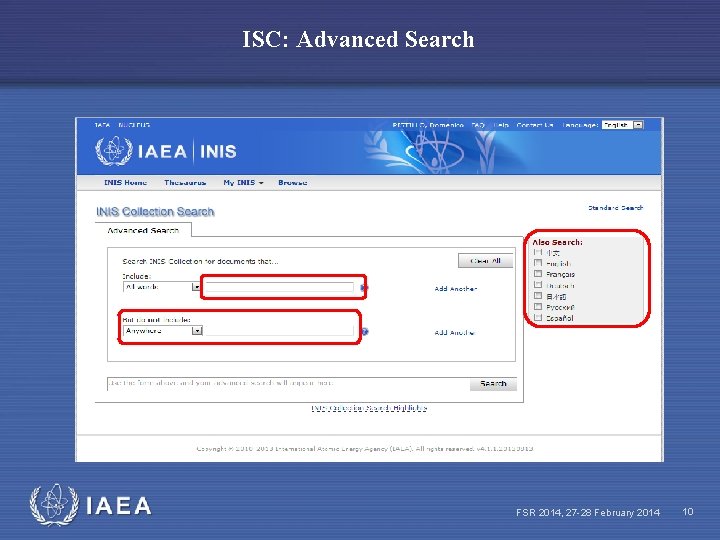720x540 pixels.
Task: Click the But do not include text field
Action: (279, 331)
